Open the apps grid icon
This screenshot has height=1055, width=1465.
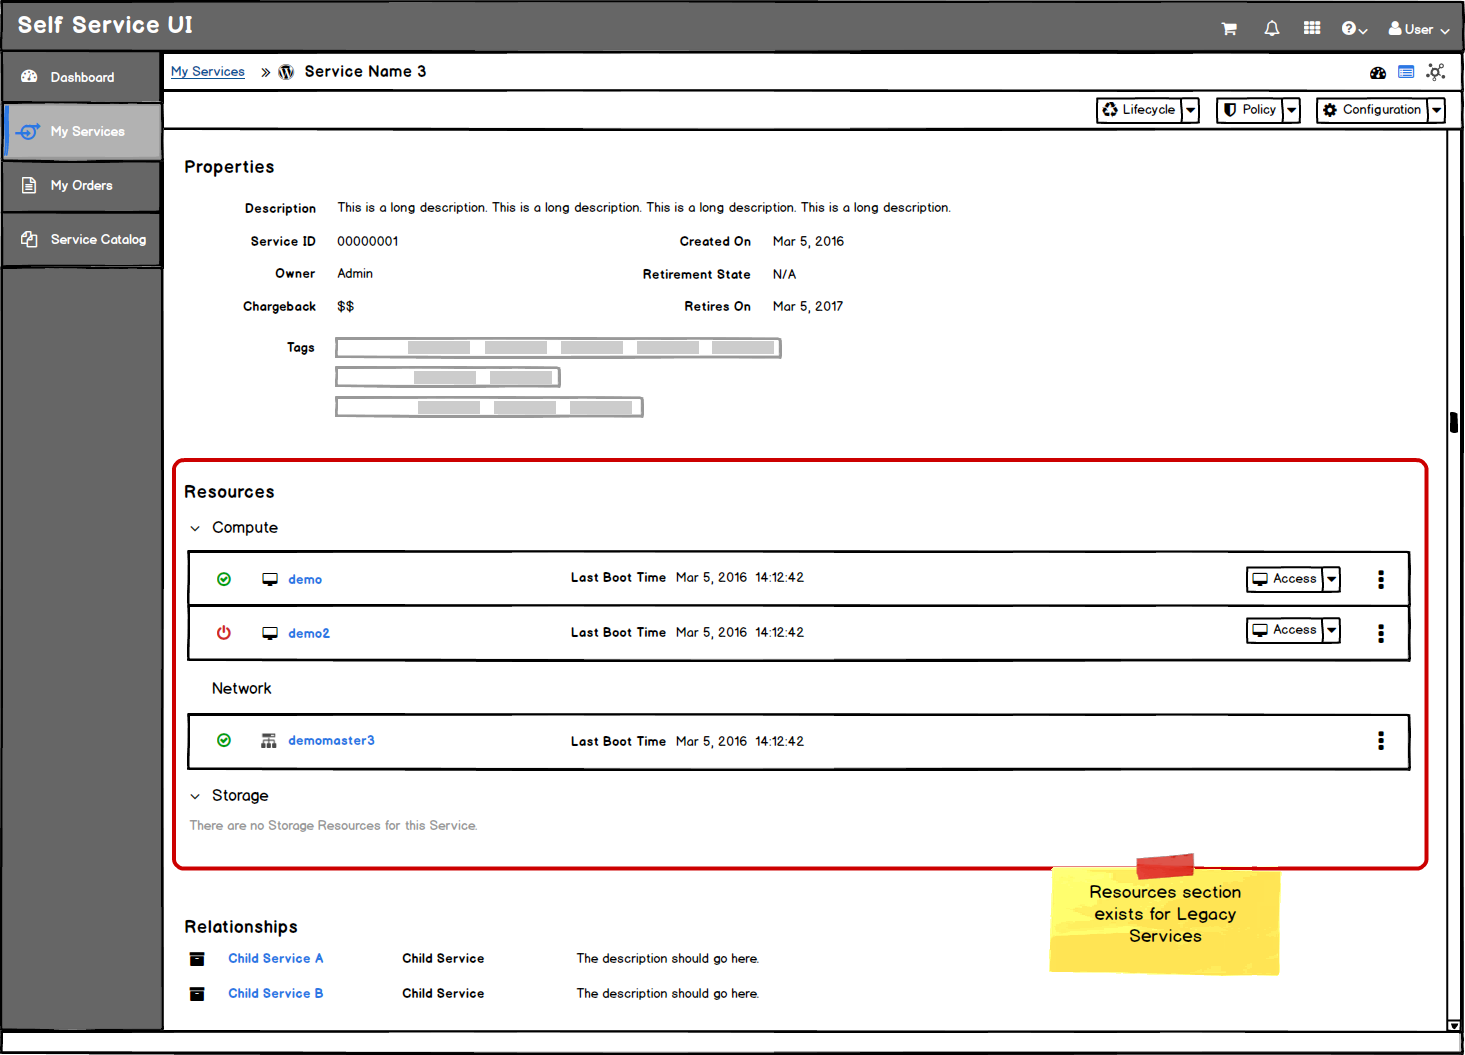pyautogui.click(x=1312, y=28)
